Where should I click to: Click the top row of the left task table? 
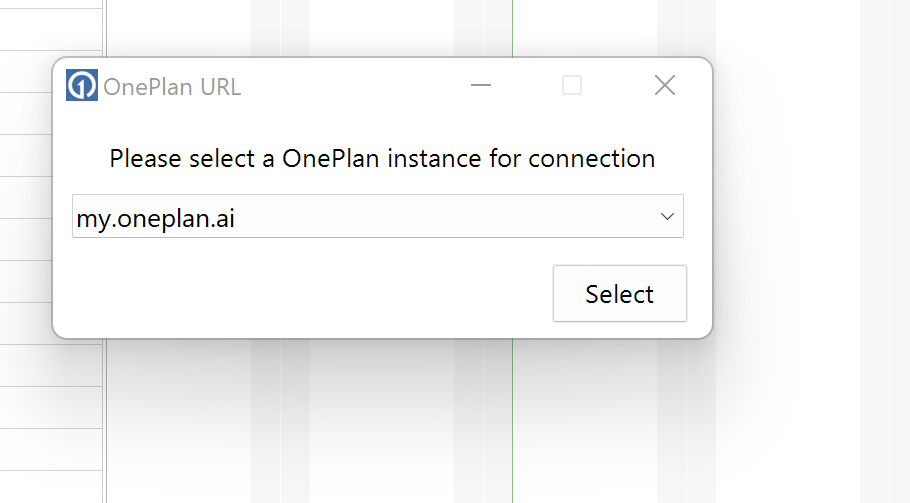coord(51,3)
